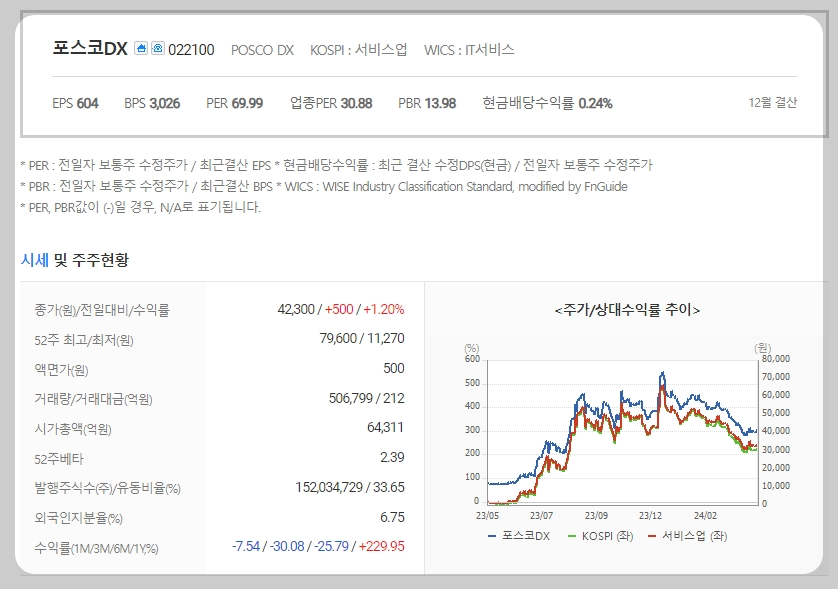This screenshot has width=838, height=589.
Task: Click the PER, PBR값이 (-)일 경우 footnote line
Action: pos(141,207)
